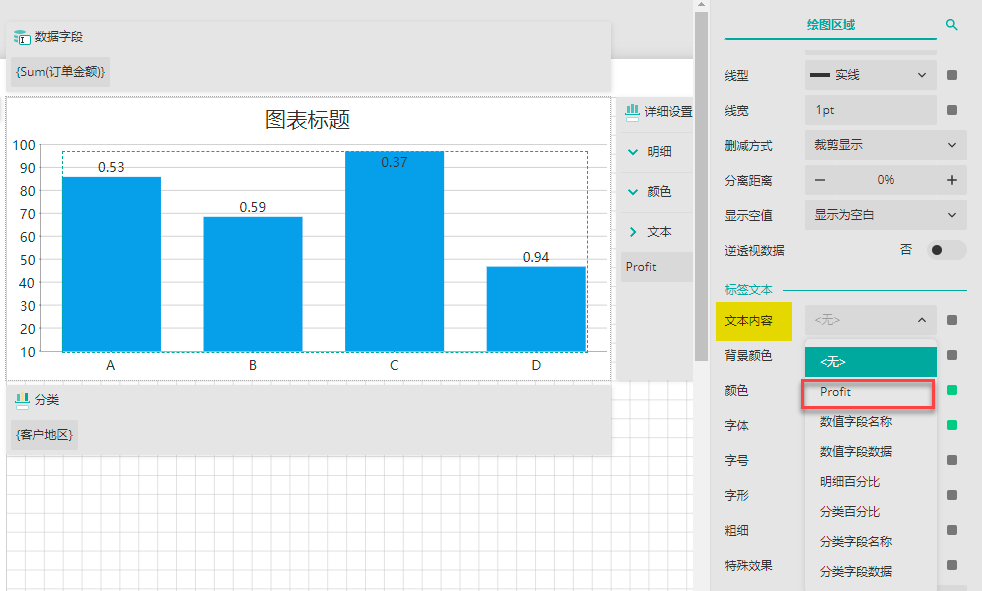Click the search icon in properties panel
The image size is (982, 591).
[951, 25]
